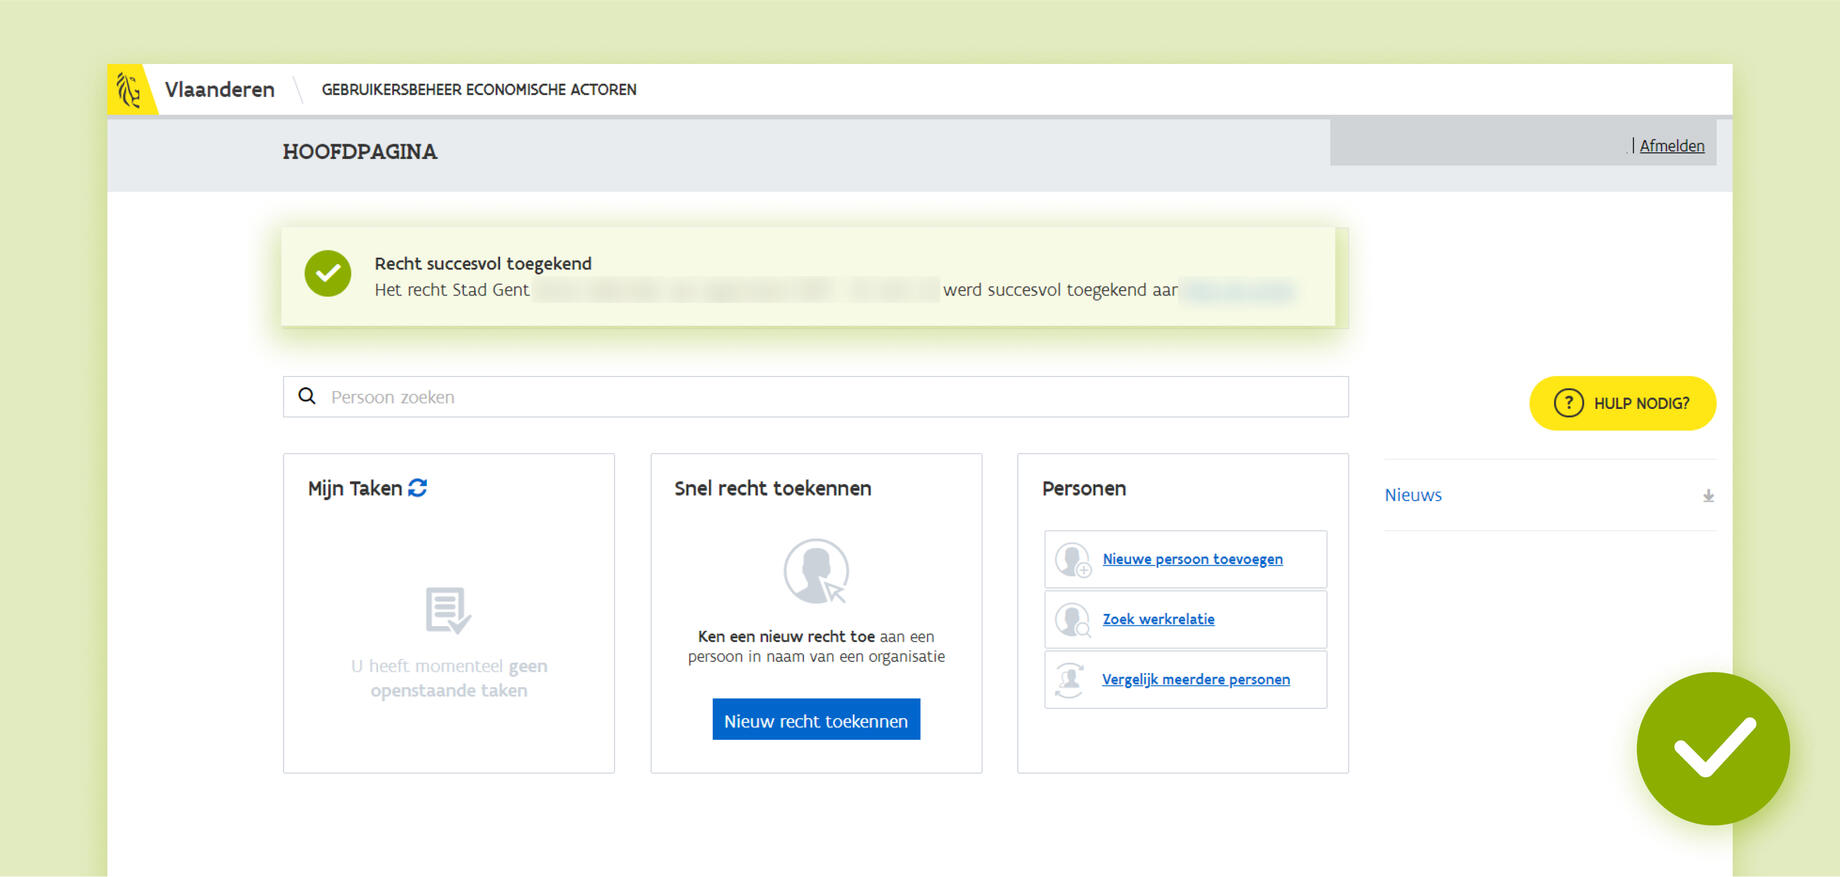The width and height of the screenshot is (1840, 877).
Task: Open Vergelijk meerdere personen link
Action: coord(1196,679)
